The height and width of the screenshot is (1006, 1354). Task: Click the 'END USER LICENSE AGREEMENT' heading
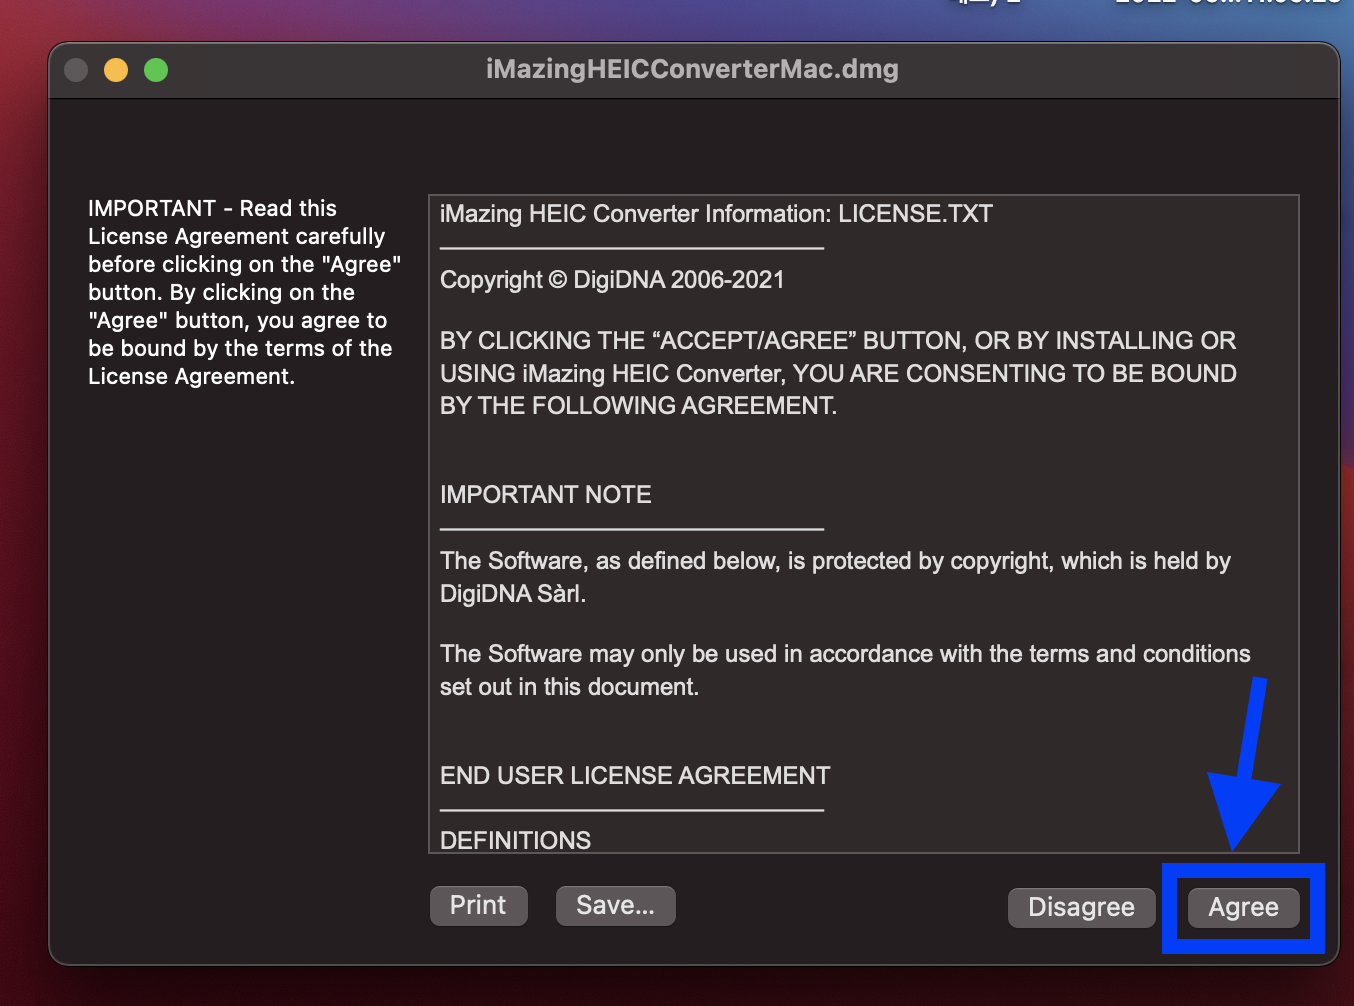[x=635, y=776]
